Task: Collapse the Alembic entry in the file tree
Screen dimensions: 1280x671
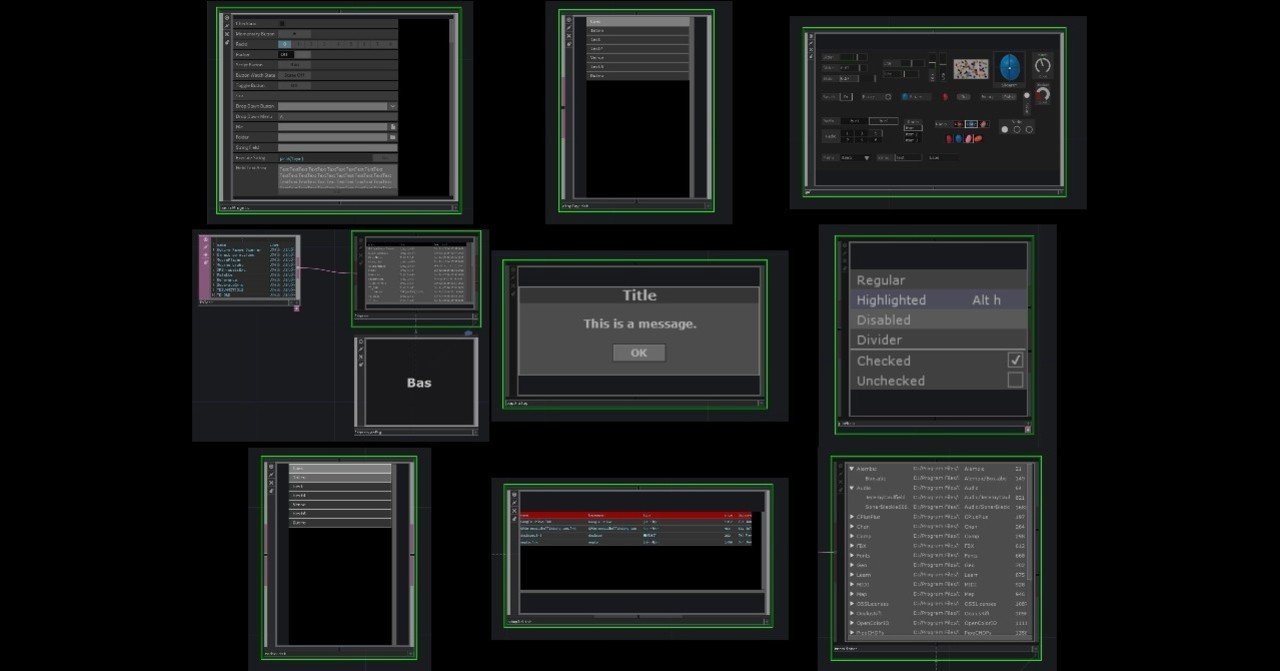Action: (x=851, y=469)
